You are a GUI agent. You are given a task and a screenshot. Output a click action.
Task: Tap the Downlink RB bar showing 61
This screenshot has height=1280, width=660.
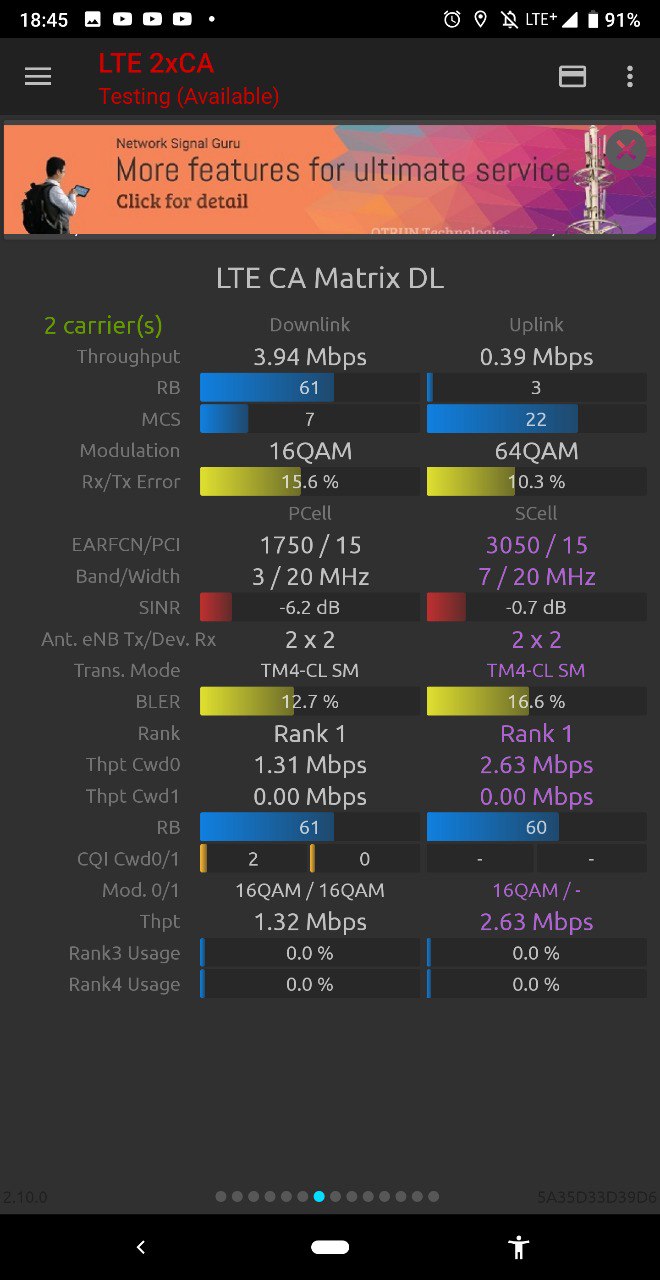pyautogui.click(x=310, y=388)
